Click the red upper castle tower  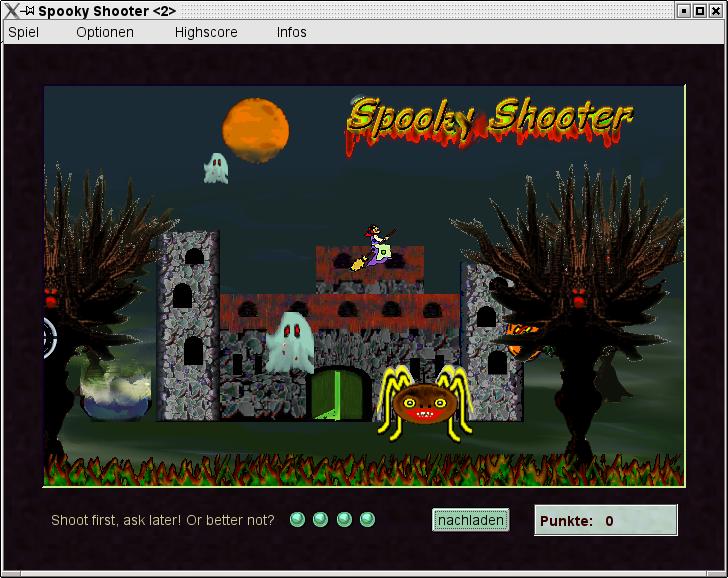point(370,270)
